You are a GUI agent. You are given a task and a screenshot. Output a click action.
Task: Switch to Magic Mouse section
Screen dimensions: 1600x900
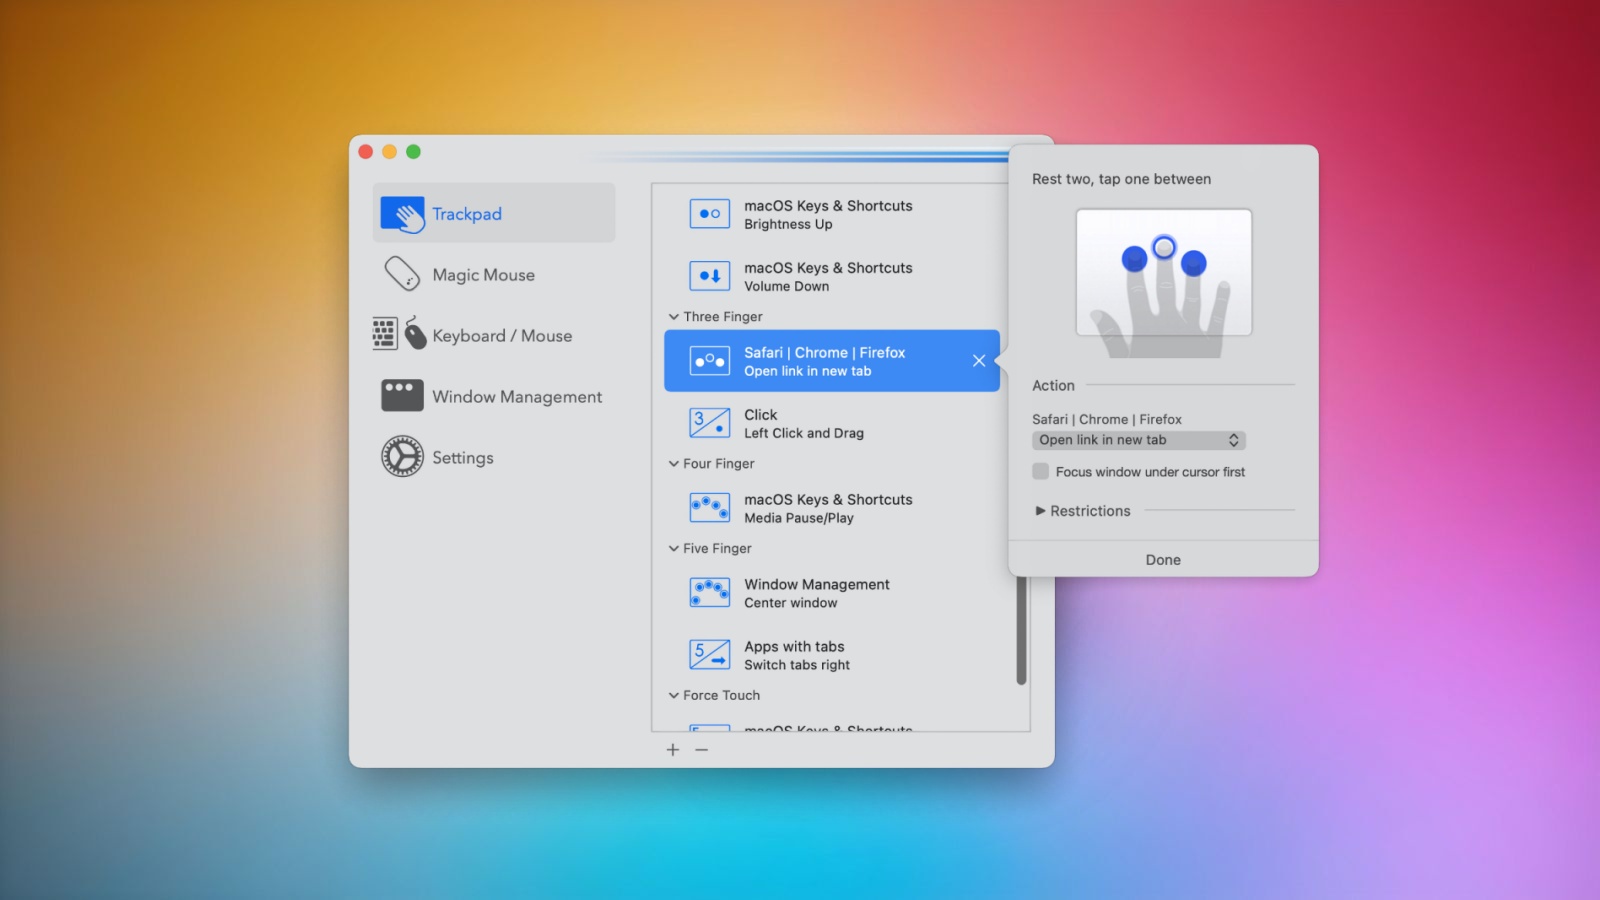coord(494,274)
